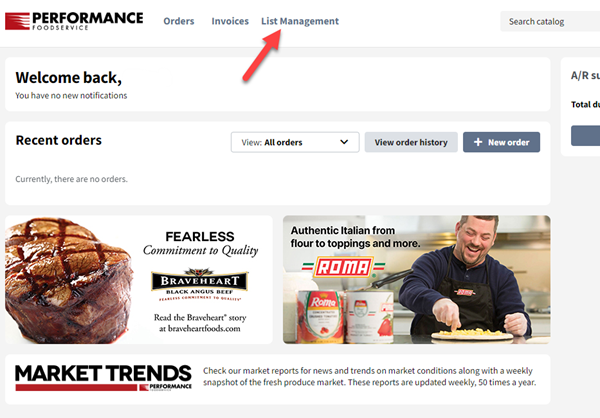Image resolution: width=600 pixels, height=418 pixels.
Task: Open the View: All orders dropdown
Action: pos(295,142)
